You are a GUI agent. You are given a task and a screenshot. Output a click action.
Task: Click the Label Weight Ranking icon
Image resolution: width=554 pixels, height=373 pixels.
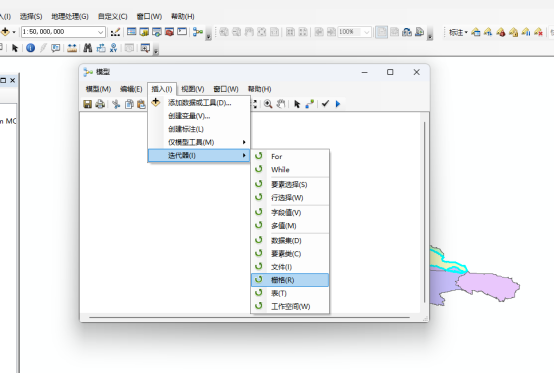click(501, 32)
